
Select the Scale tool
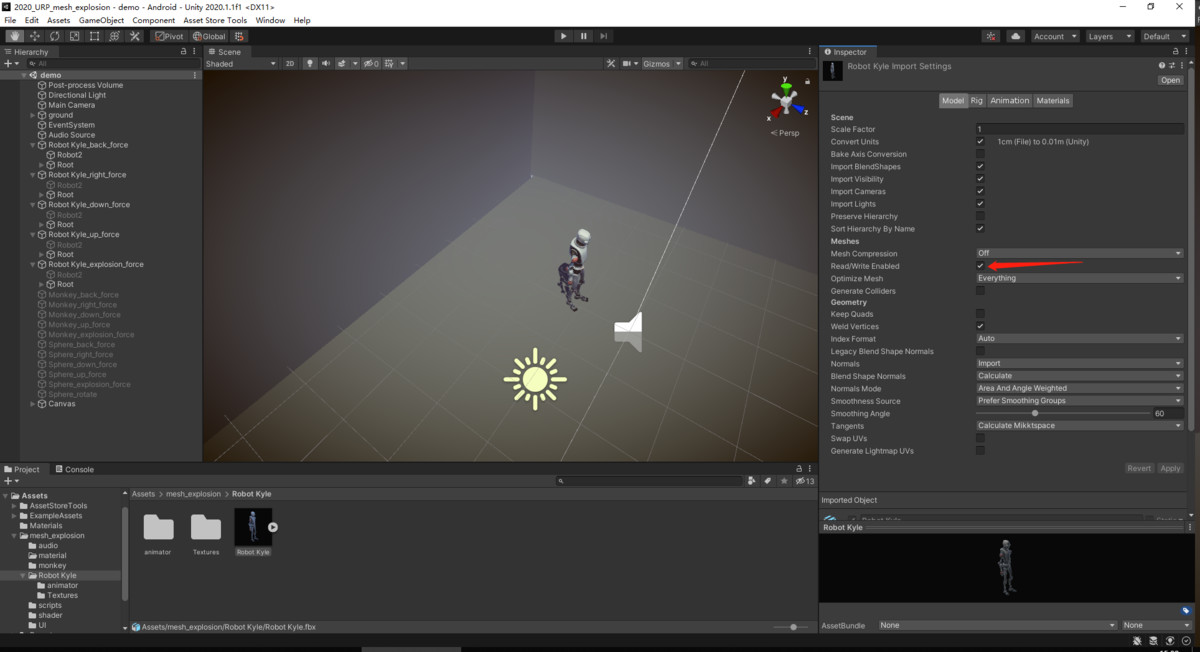pyautogui.click(x=73, y=35)
